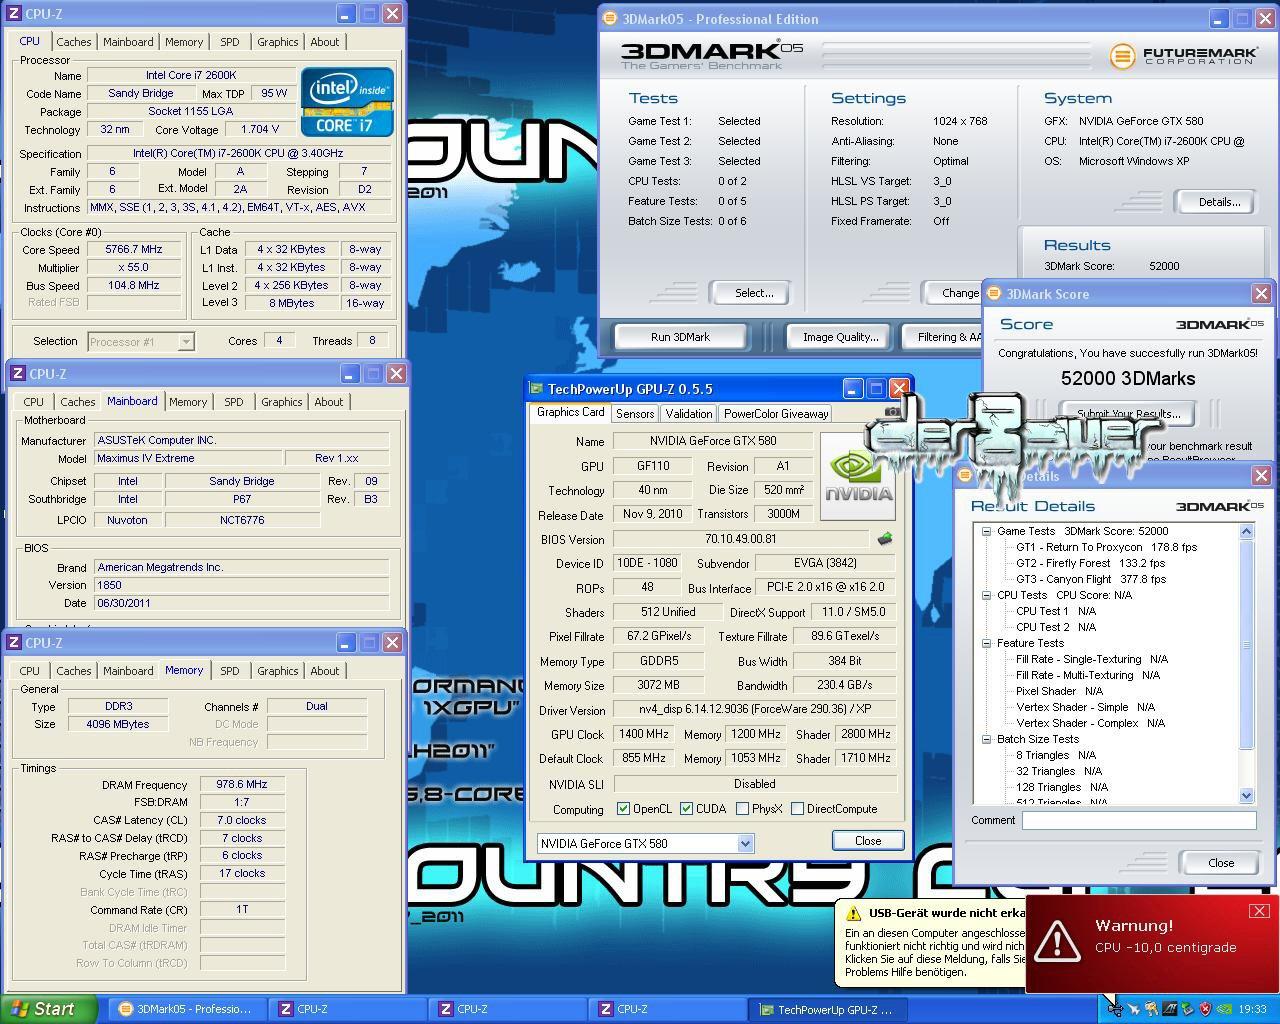Viewport: 1280px width, 1024px height.
Task: Click the NVIDIA logo in GPU-Z
Action: 858,477
